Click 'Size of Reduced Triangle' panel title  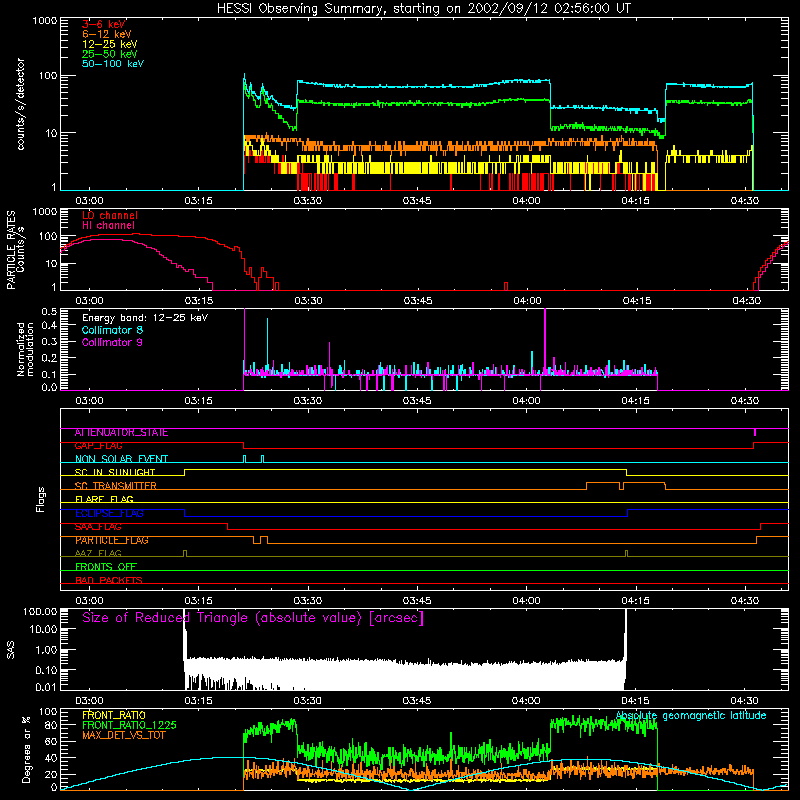253,618
